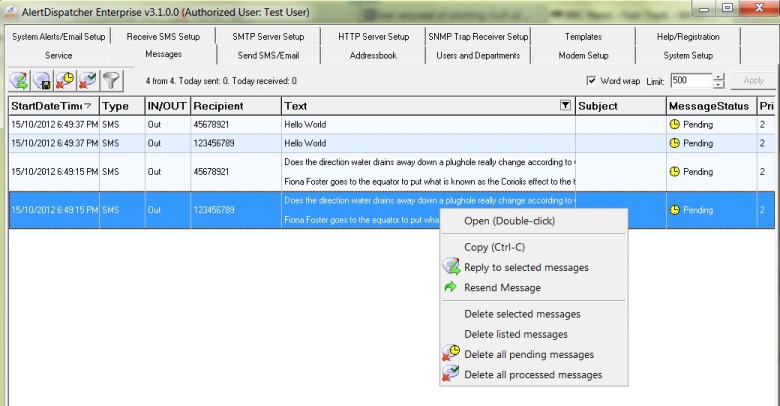Open the Help/Registration tab

click(688, 36)
